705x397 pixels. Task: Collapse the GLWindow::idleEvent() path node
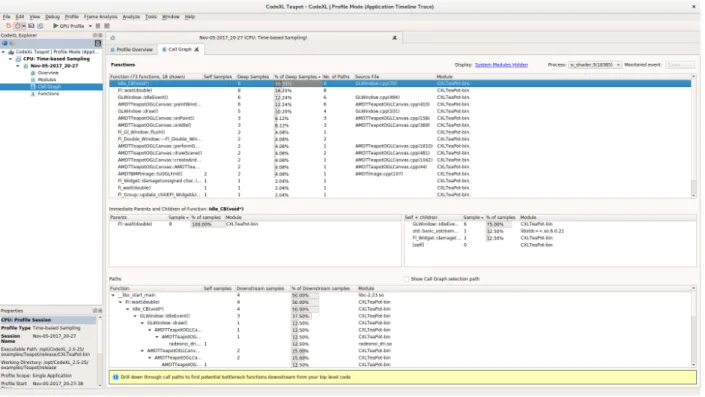coord(135,316)
